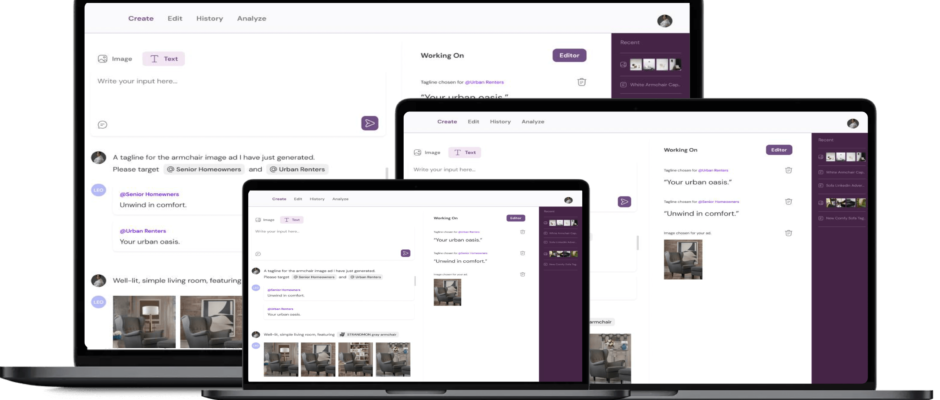Screen dimensions: 940x400
Task: Click image icon atop large laptop Recent sidebar
Action: (x=623, y=64)
